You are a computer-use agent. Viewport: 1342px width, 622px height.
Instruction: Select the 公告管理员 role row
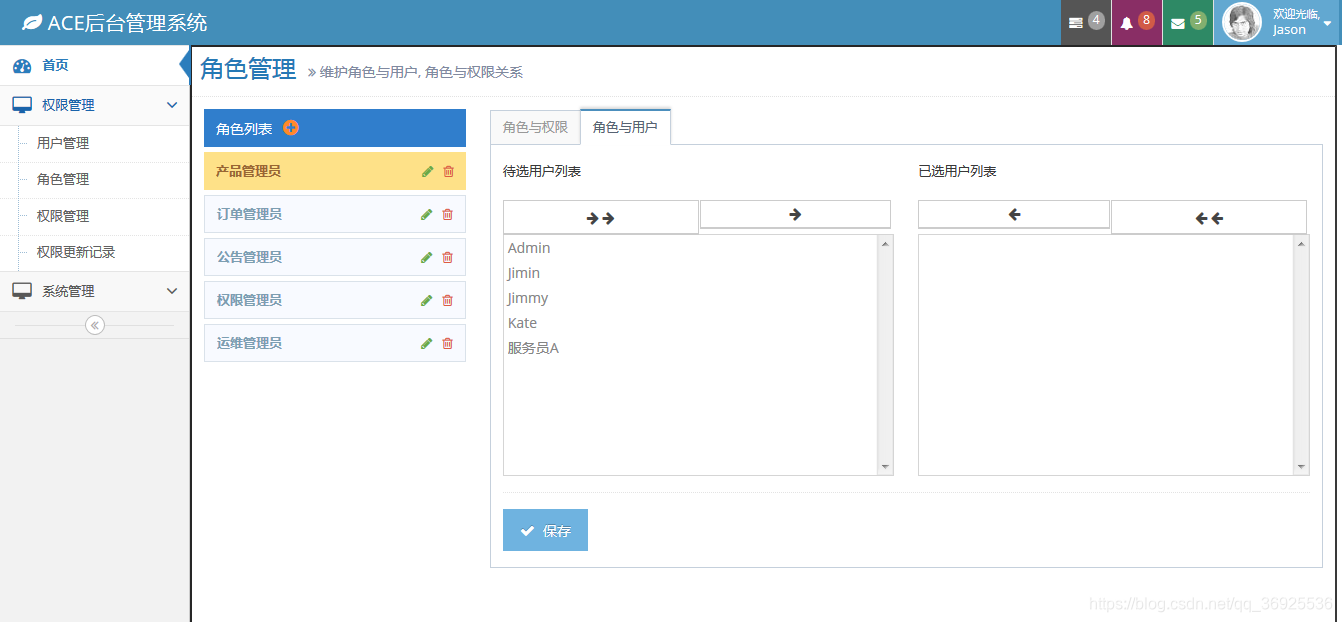point(335,257)
